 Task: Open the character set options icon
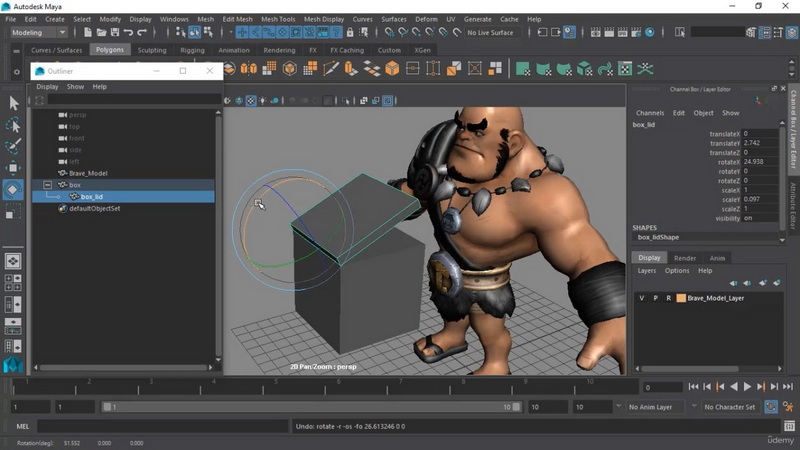pos(788,407)
